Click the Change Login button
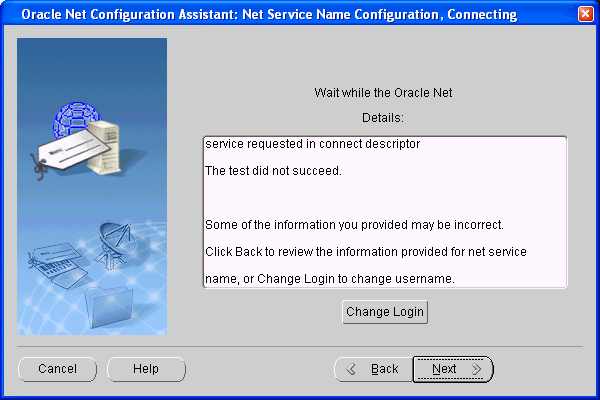 (x=385, y=312)
